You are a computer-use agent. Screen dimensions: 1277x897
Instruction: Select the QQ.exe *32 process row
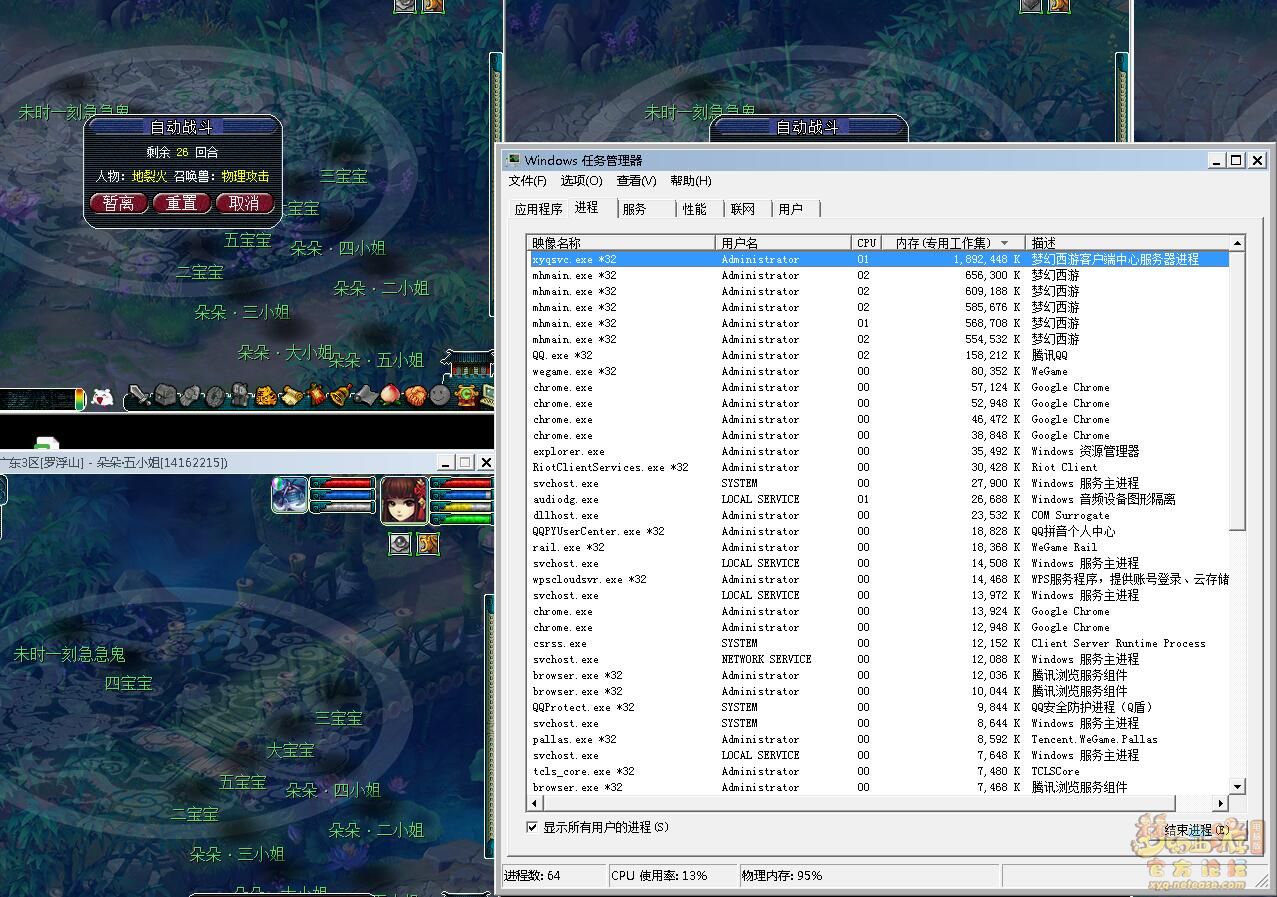879,355
